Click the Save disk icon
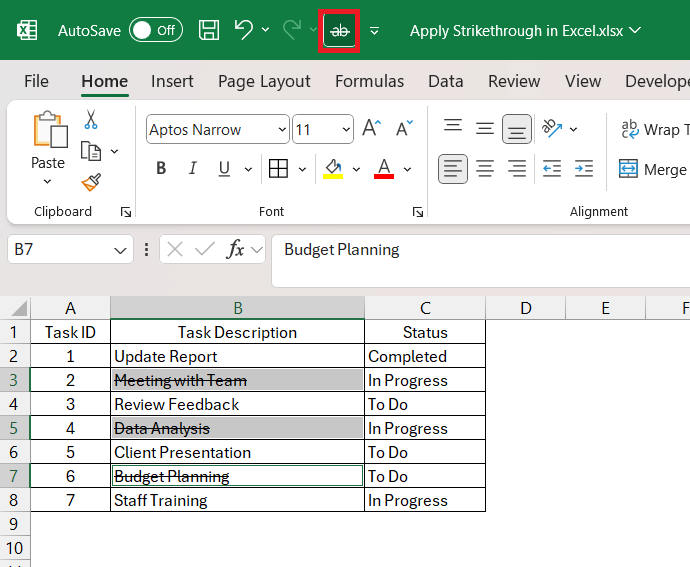This screenshot has width=690, height=567. pyautogui.click(x=209, y=30)
